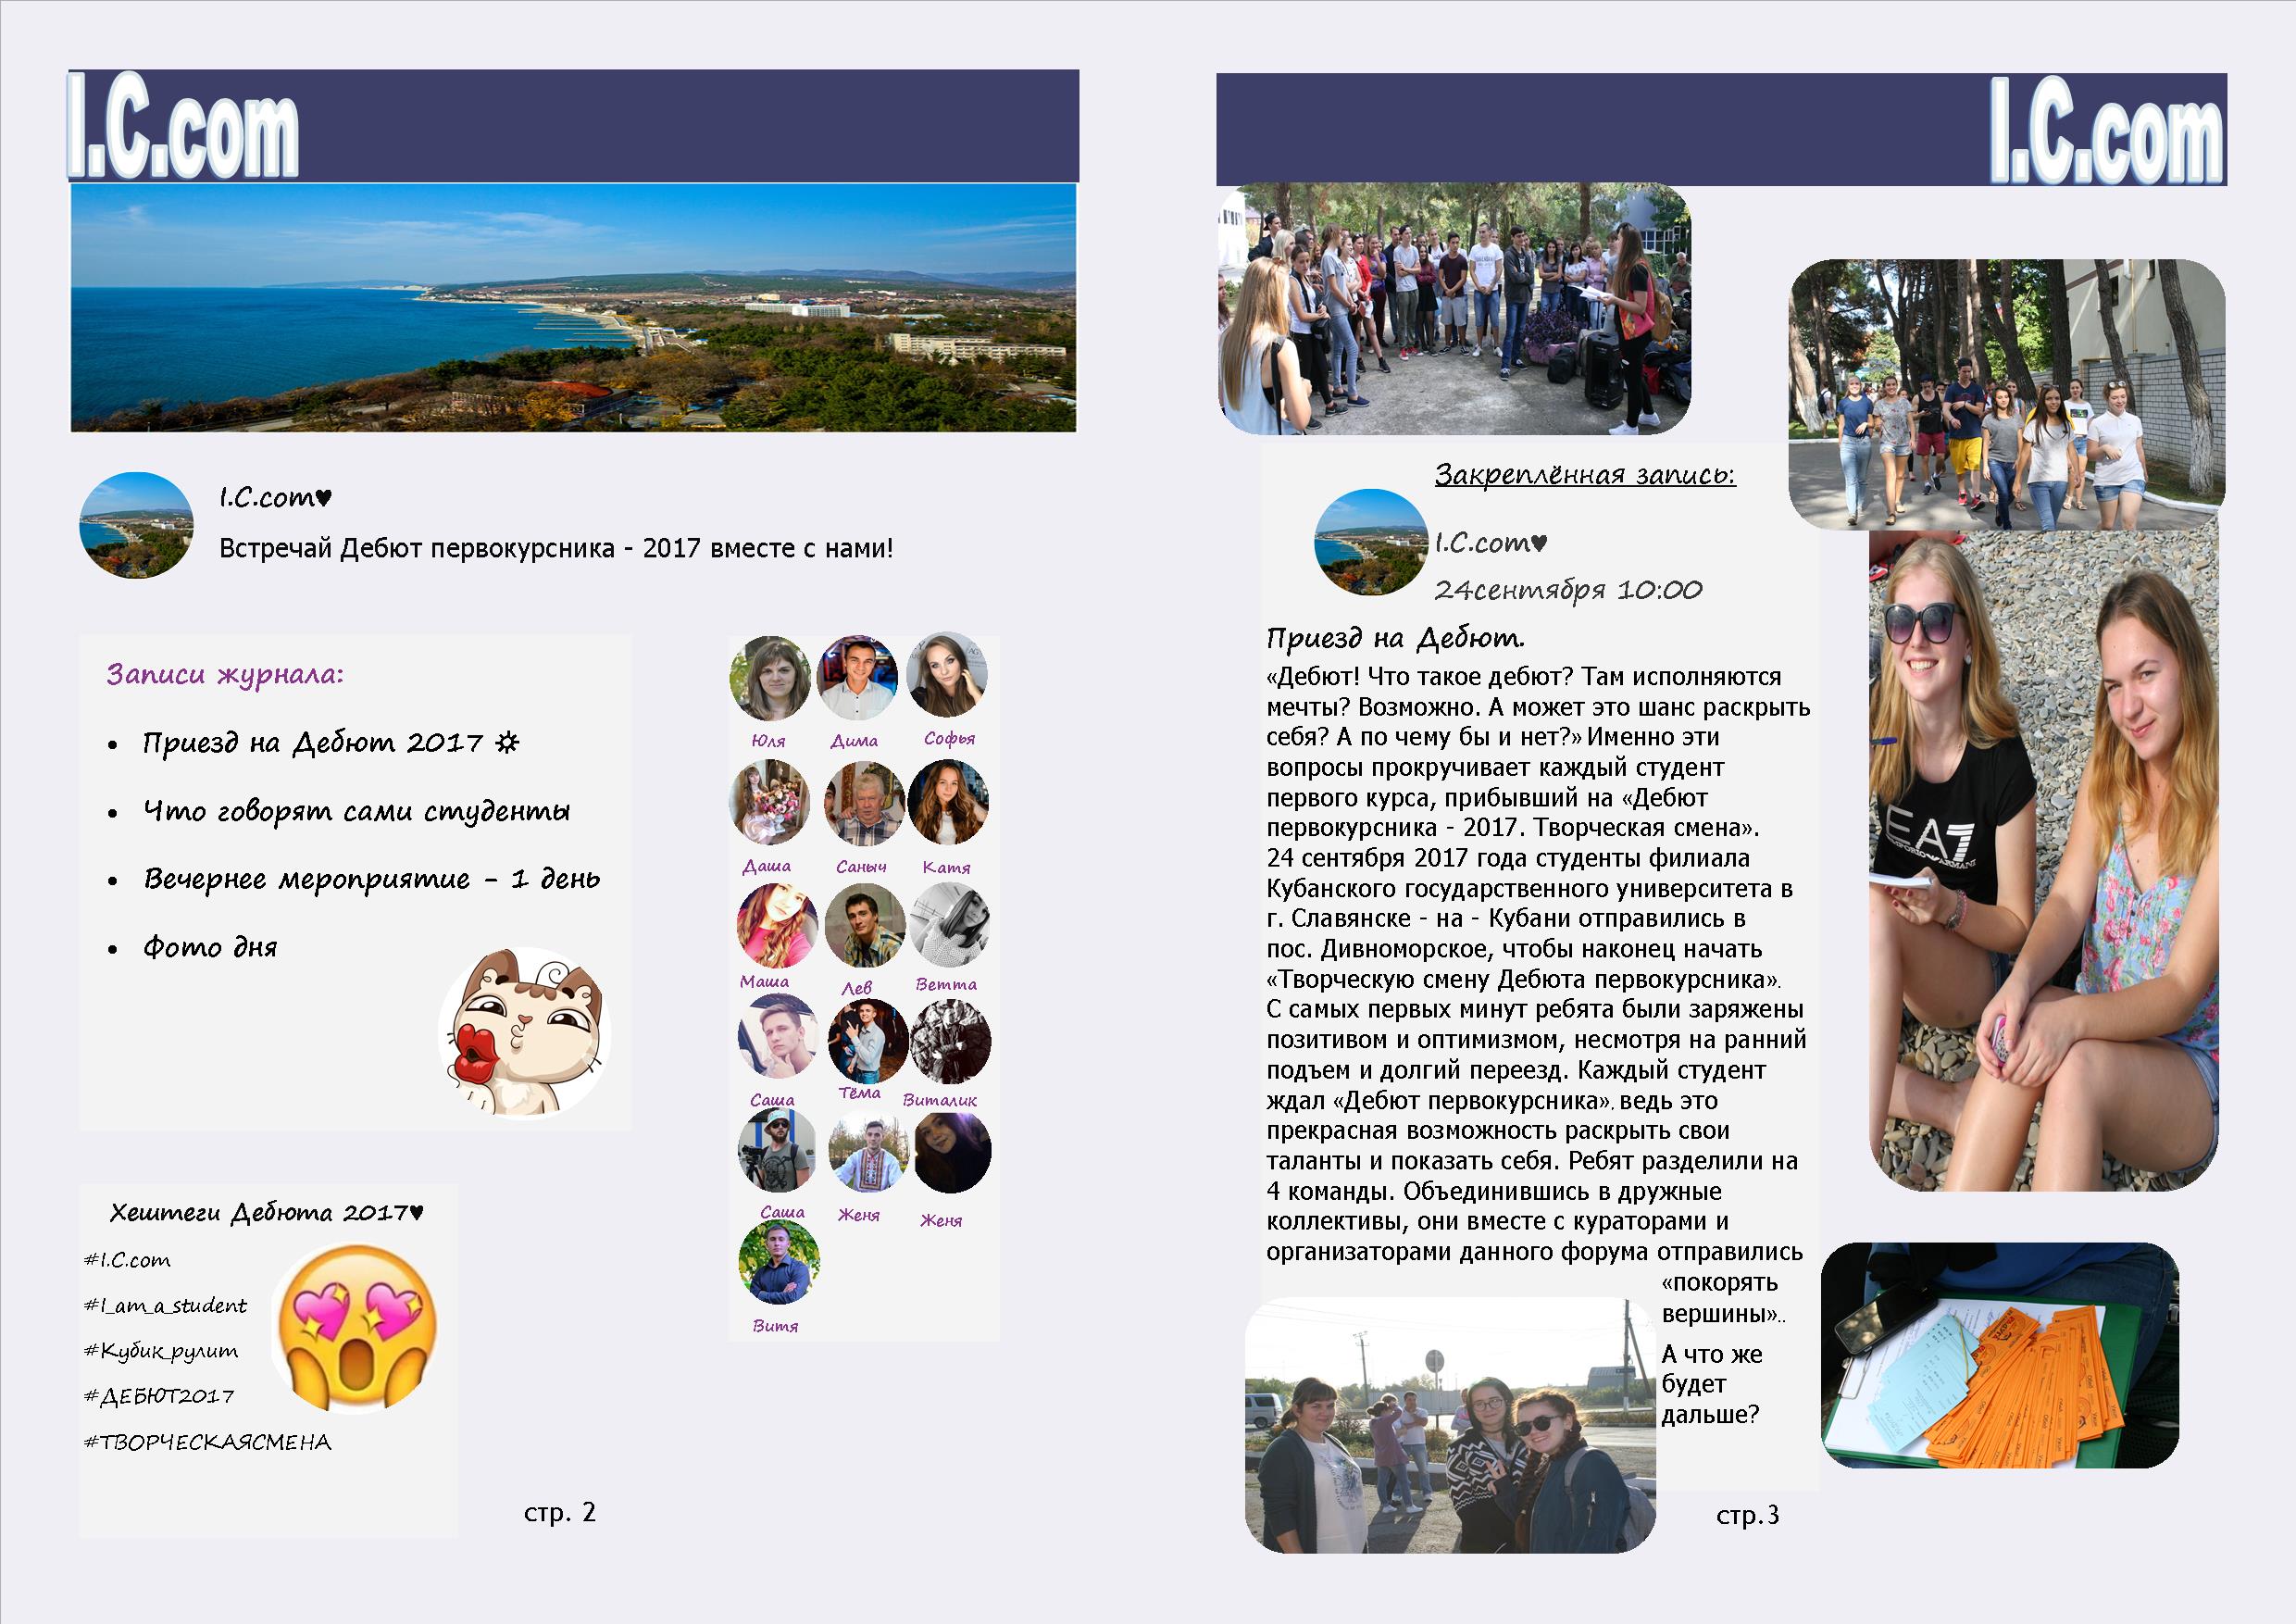2296x1624 pixels.
Task: Click the avatar labeled Юля
Action: (x=769, y=679)
